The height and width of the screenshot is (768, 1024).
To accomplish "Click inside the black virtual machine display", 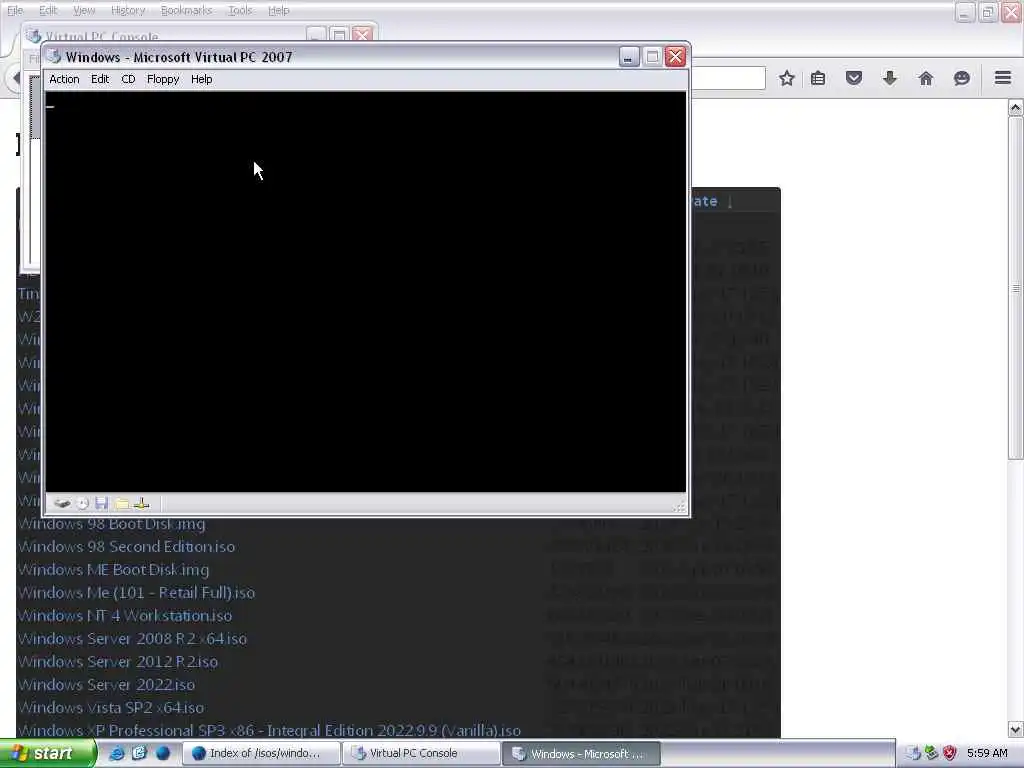I will [366, 291].
